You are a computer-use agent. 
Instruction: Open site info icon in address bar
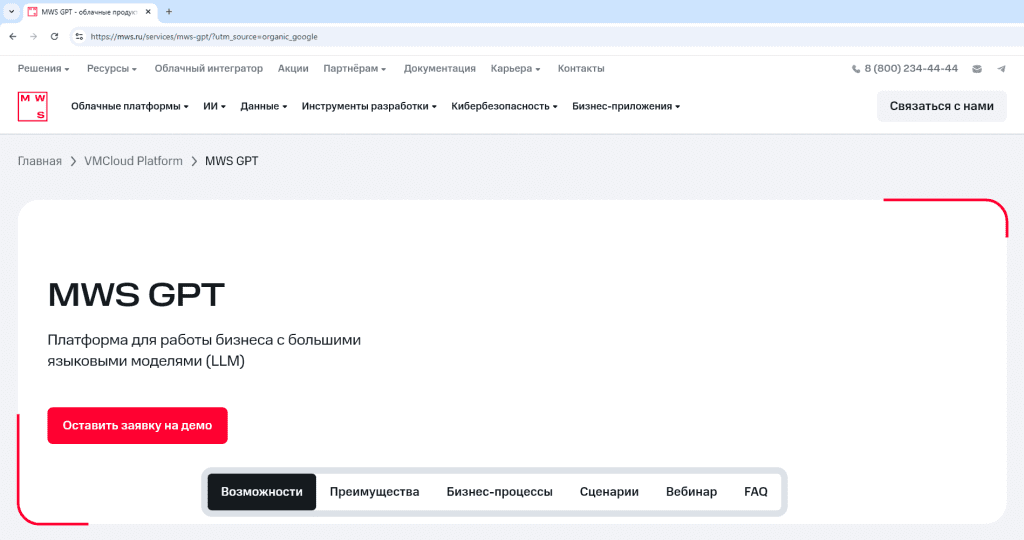tap(79, 37)
